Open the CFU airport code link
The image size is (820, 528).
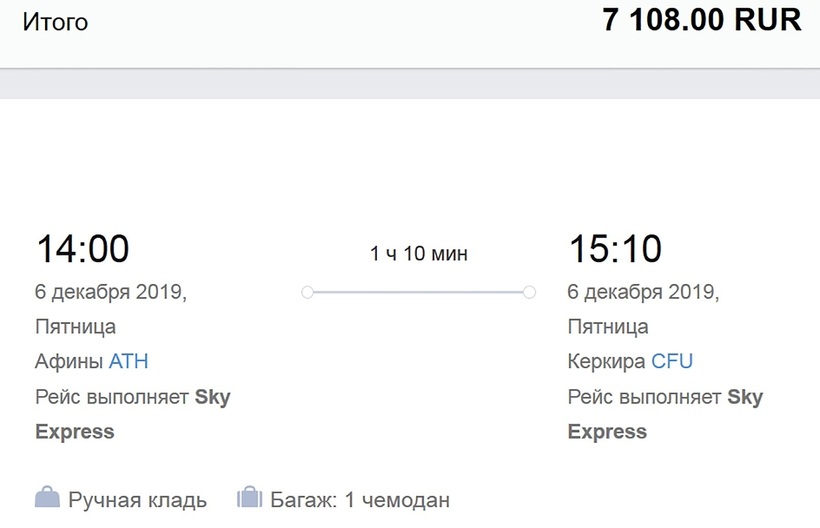pos(672,361)
